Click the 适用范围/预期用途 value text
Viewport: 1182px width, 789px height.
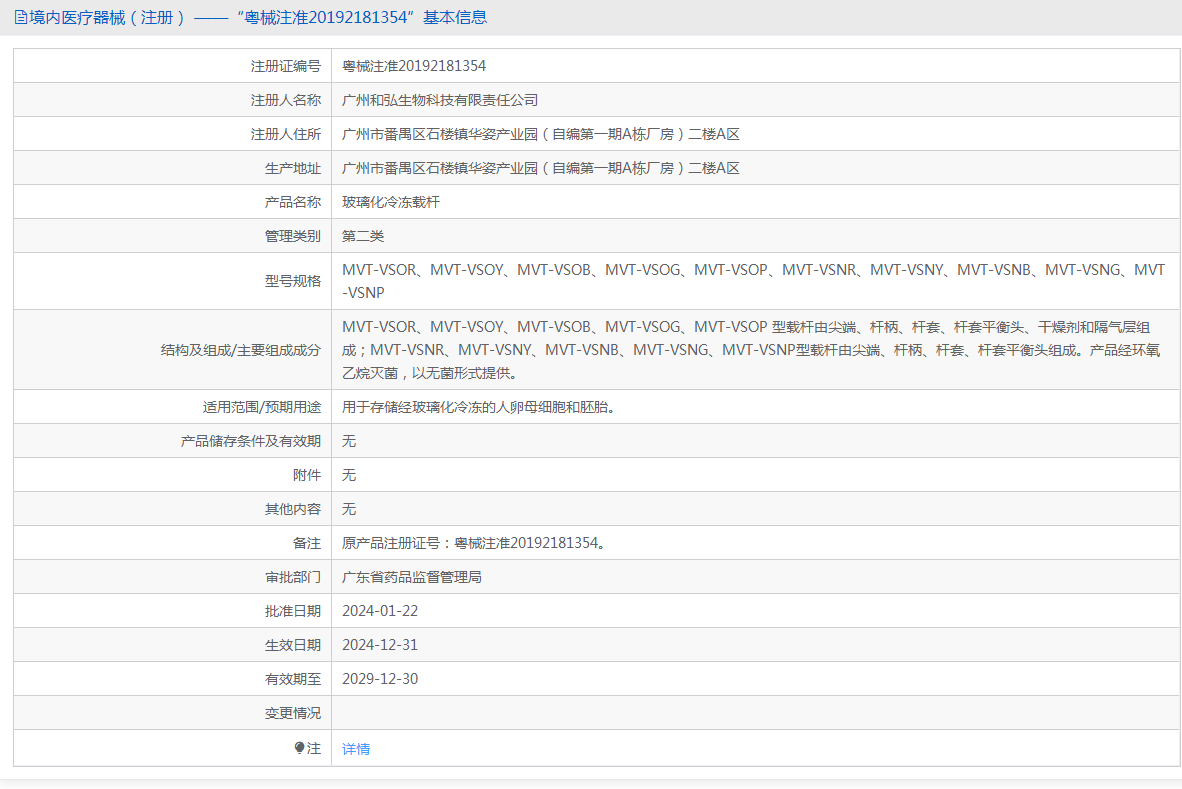click(x=479, y=407)
